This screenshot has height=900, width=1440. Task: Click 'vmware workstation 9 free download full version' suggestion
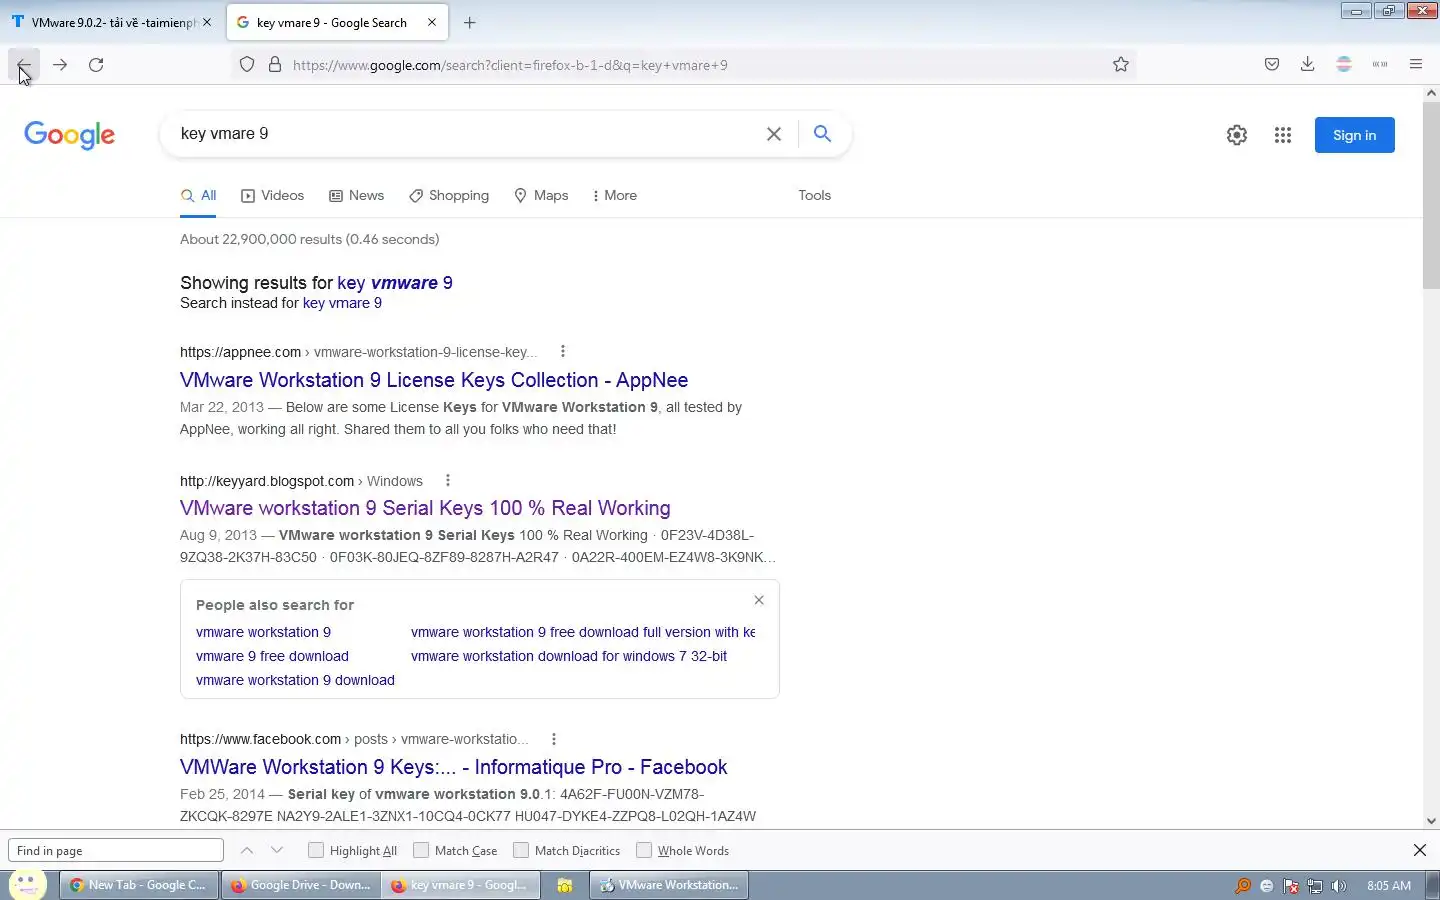tap(583, 632)
